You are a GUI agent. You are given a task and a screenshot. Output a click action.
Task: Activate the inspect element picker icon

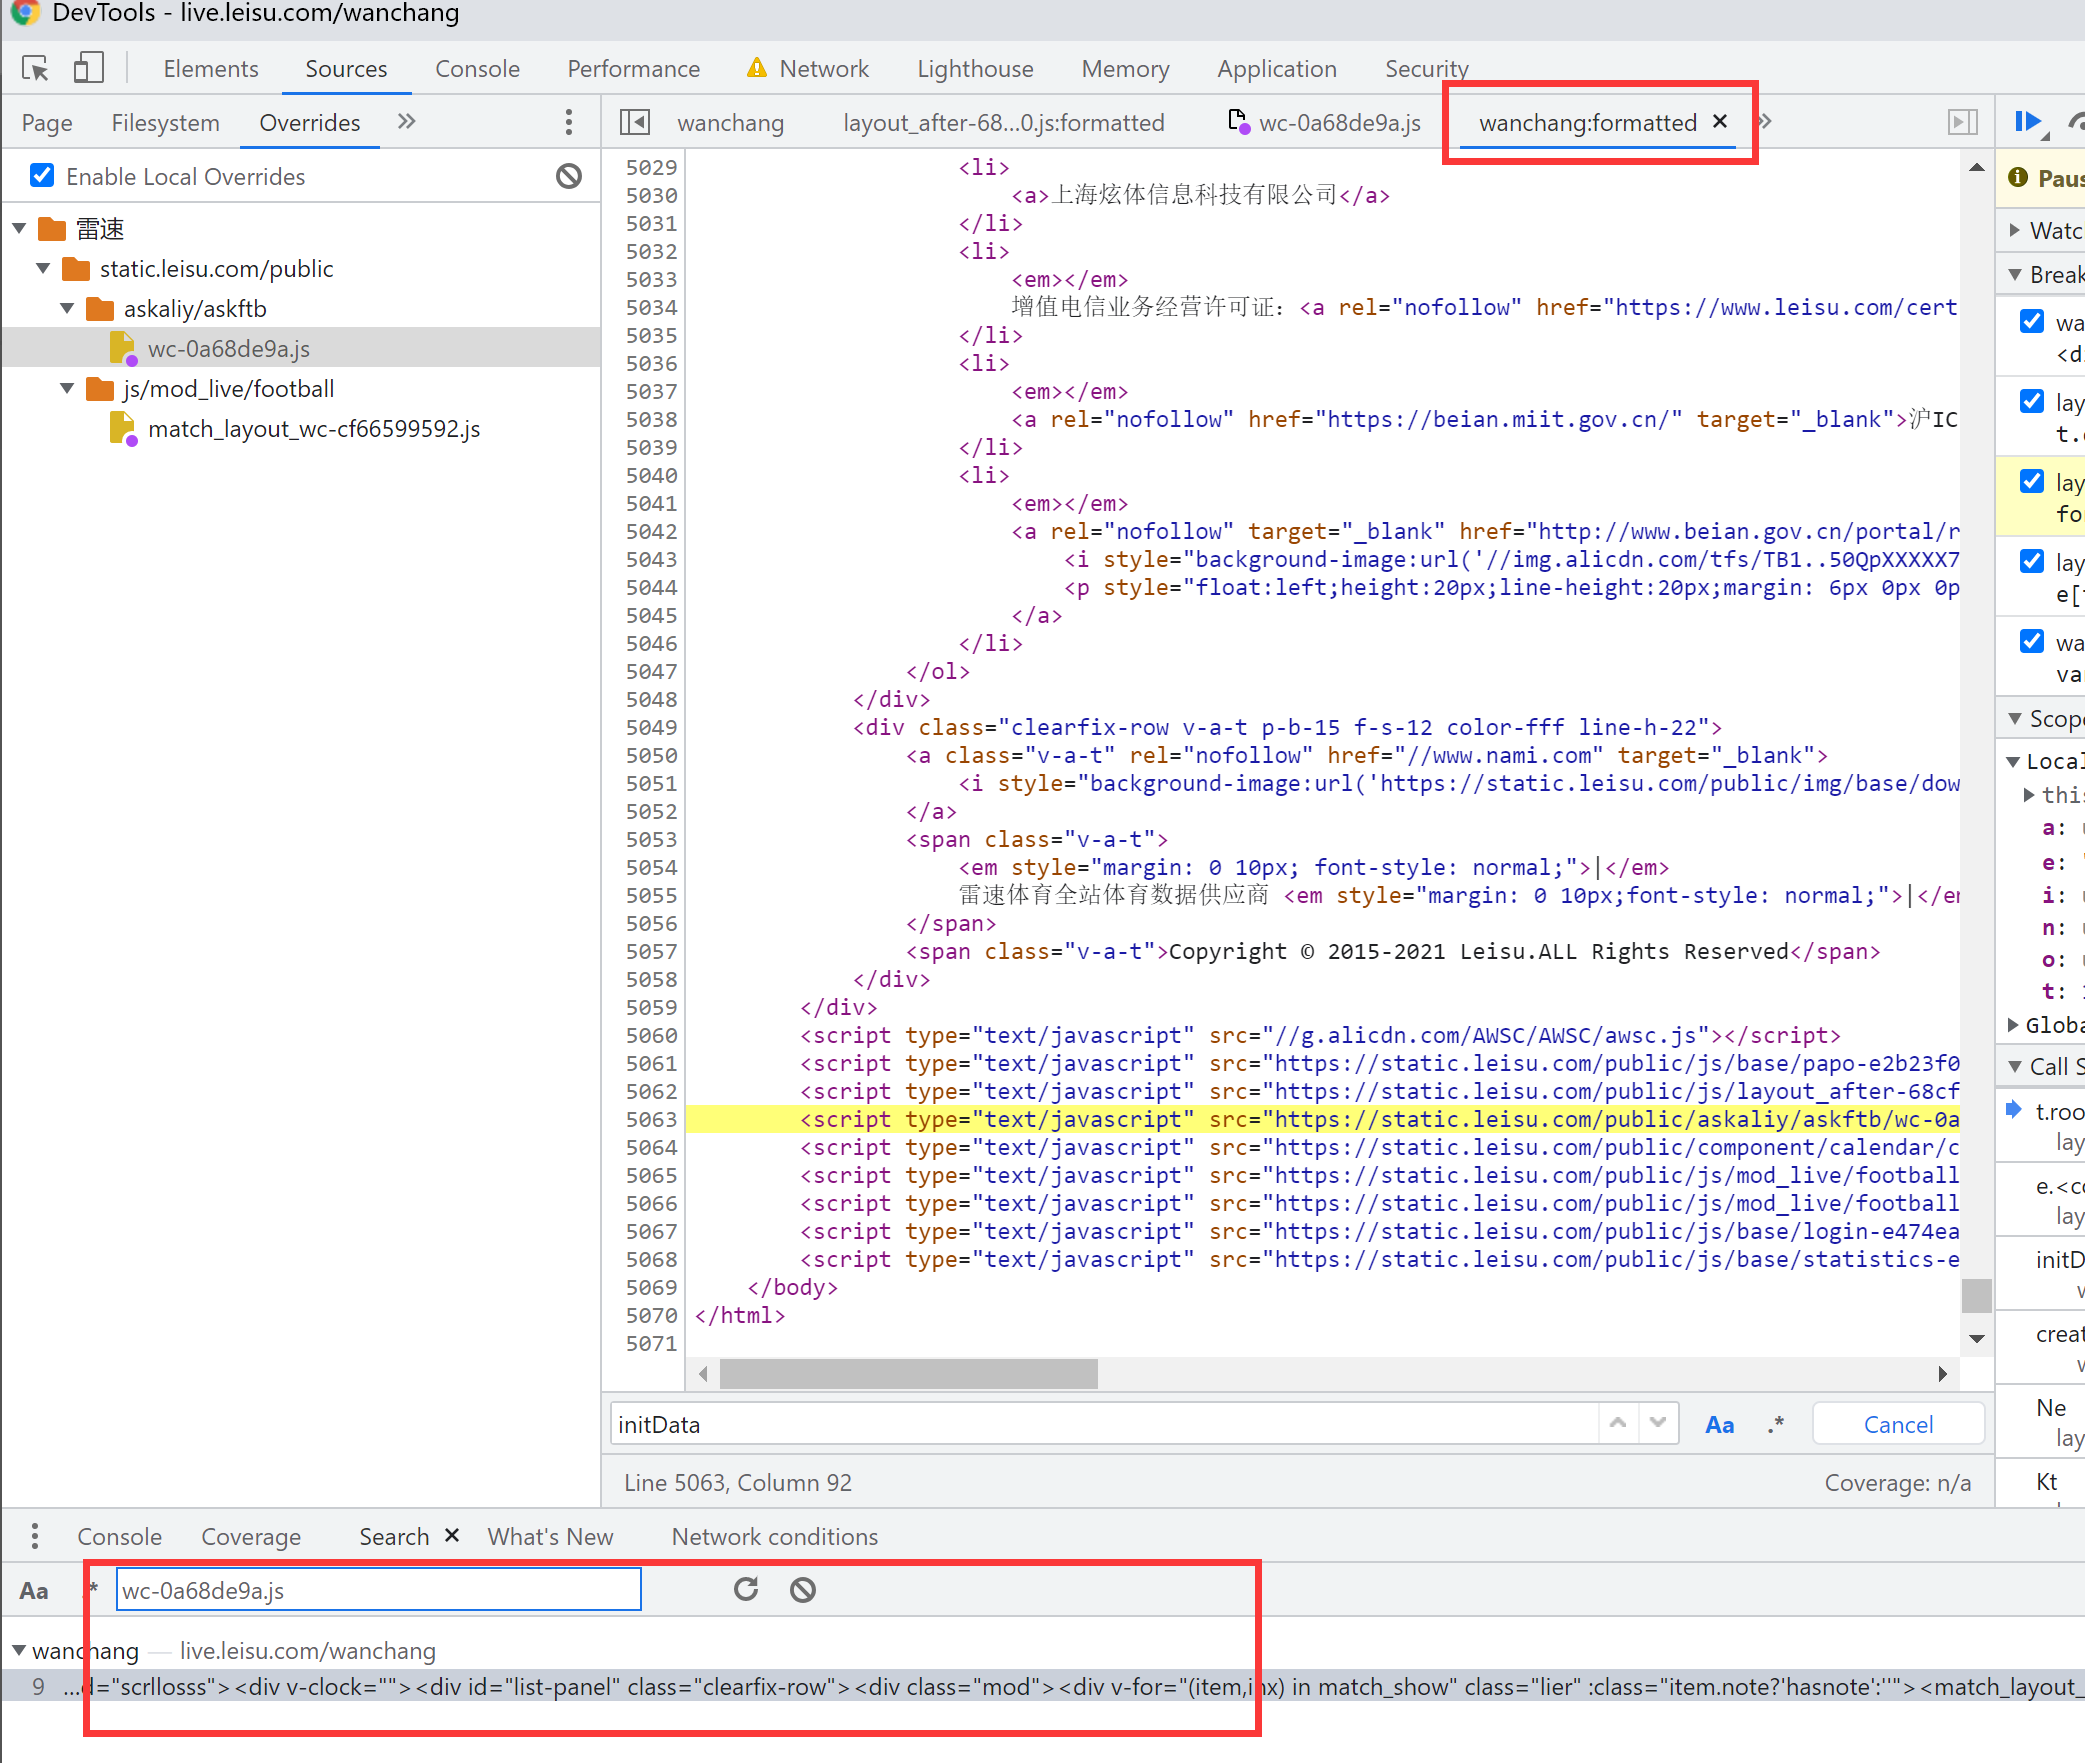(x=36, y=68)
